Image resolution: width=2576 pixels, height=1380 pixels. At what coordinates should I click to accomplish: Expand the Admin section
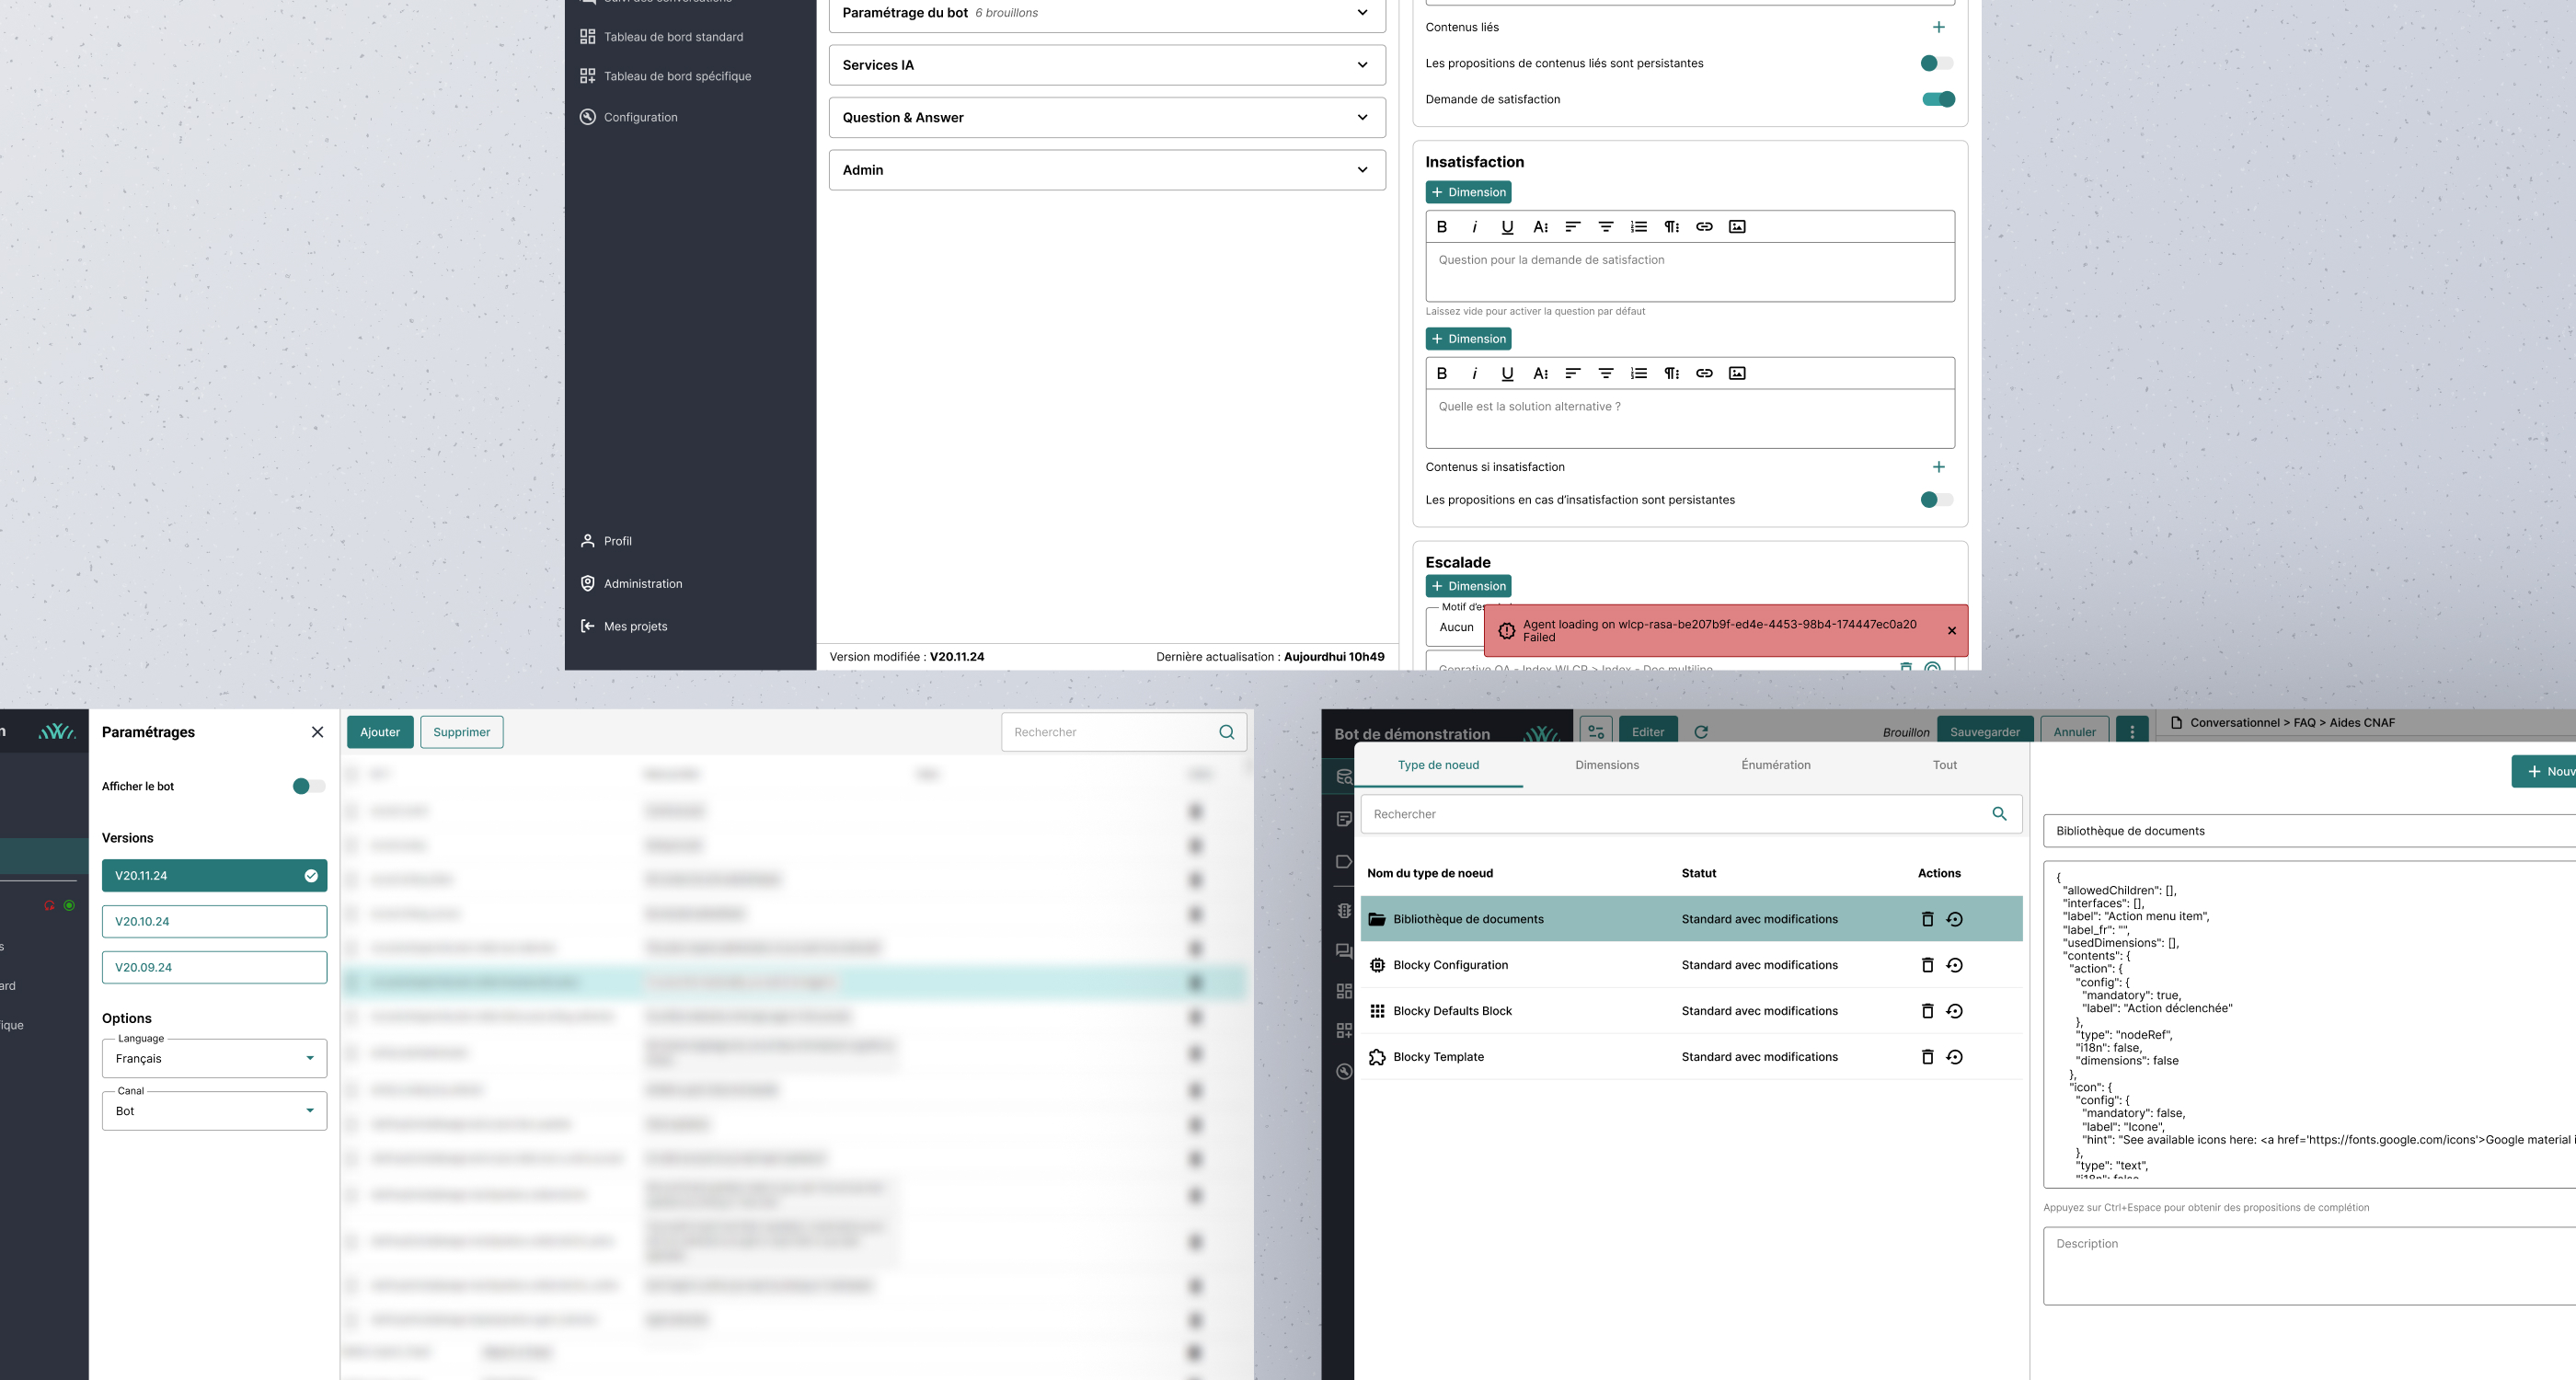tap(1107, 170)
